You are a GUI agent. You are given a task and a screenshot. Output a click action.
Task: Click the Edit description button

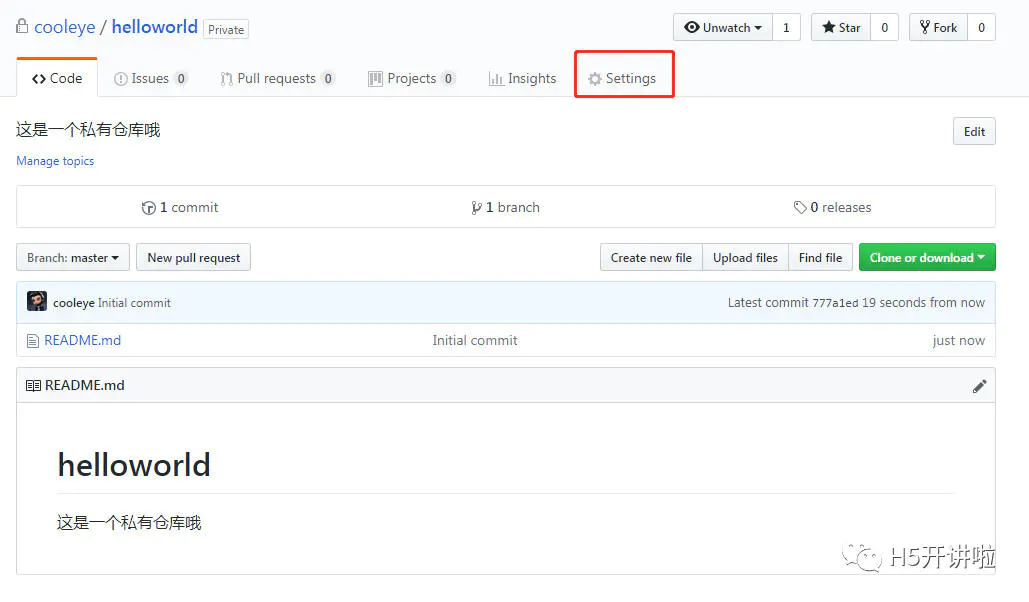(974, 131)
